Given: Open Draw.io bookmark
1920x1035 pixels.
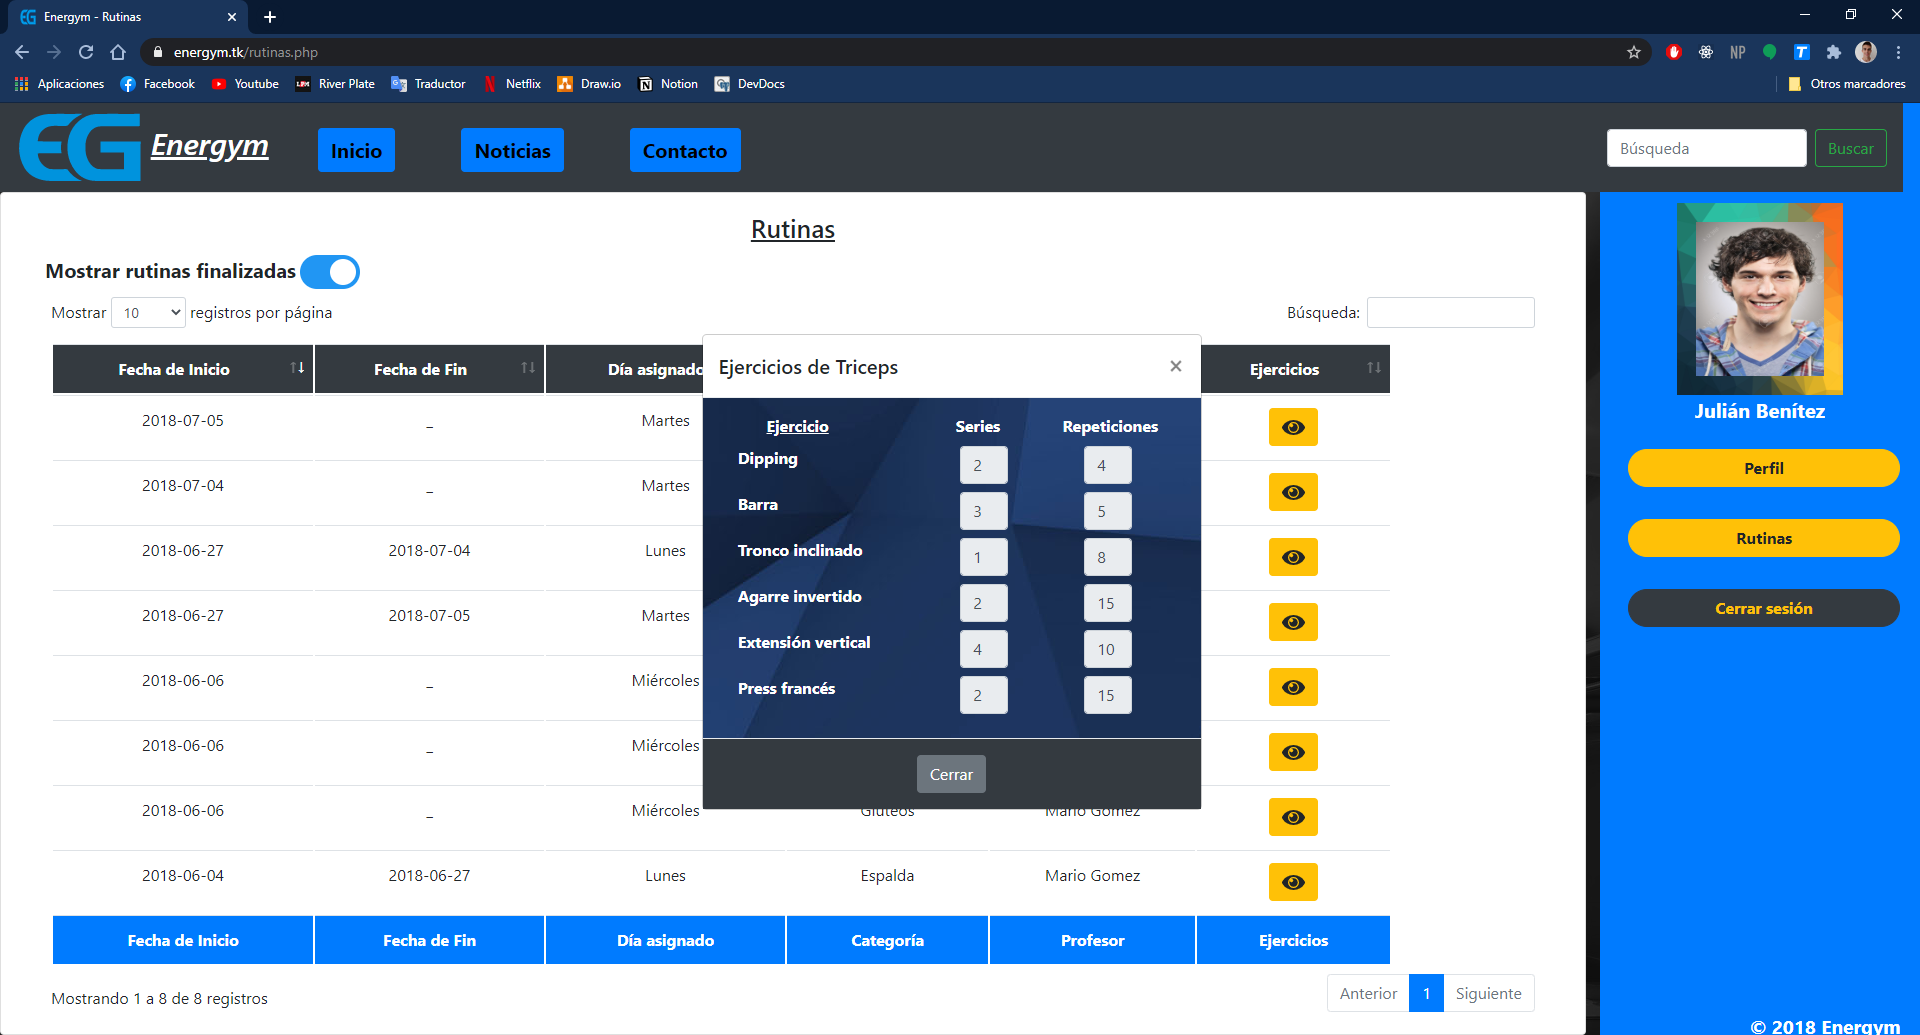Looking at the screenshot, I should pyautogui.click(x=589, y=84).
